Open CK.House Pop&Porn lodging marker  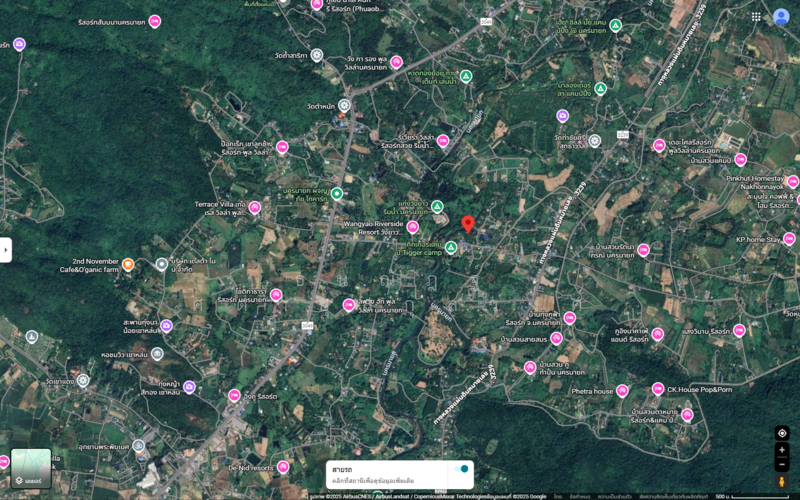pos(658,389)
